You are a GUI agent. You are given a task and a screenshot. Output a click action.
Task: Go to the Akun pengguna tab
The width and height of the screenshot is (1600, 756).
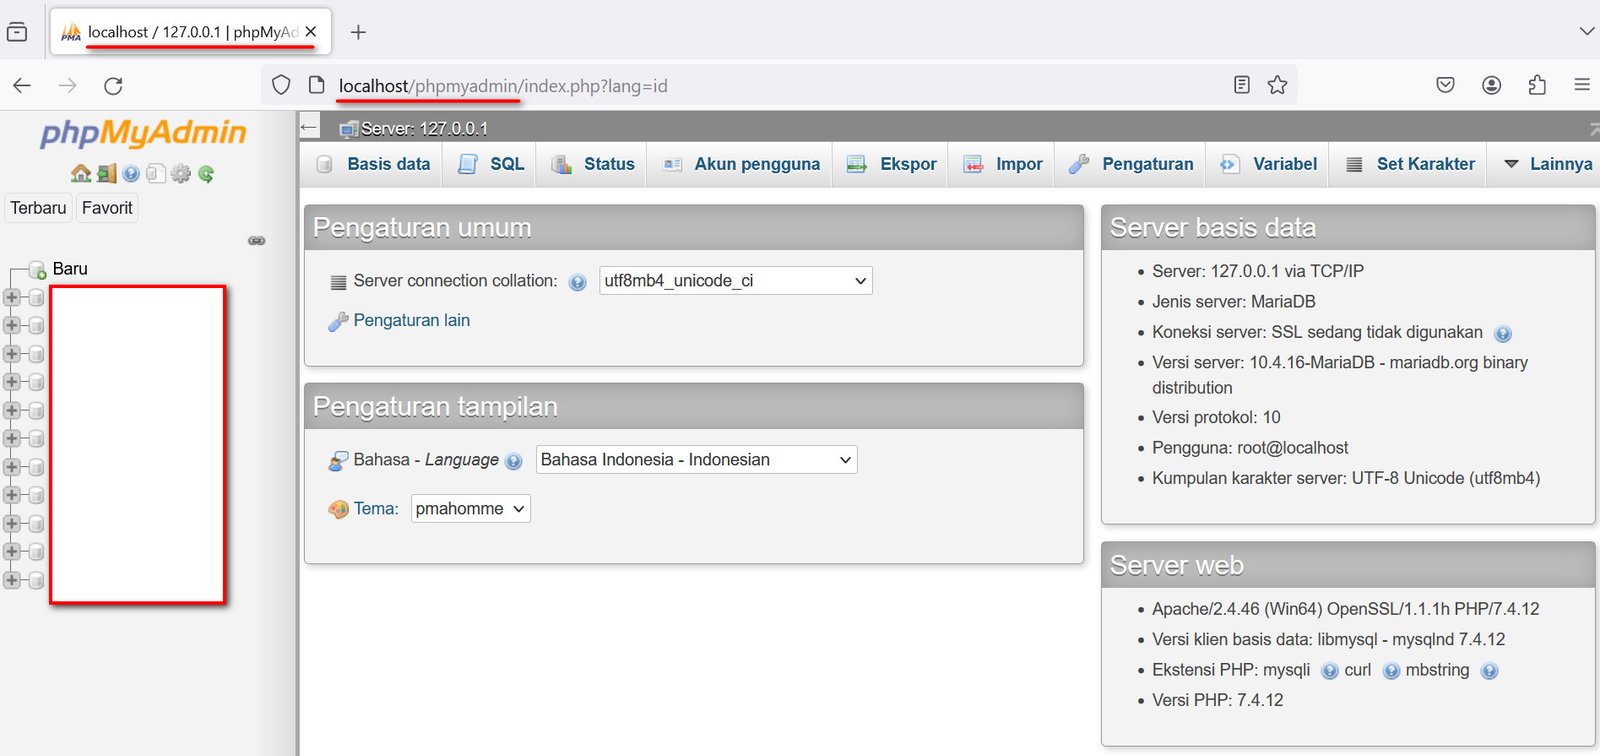pos(741,164)
